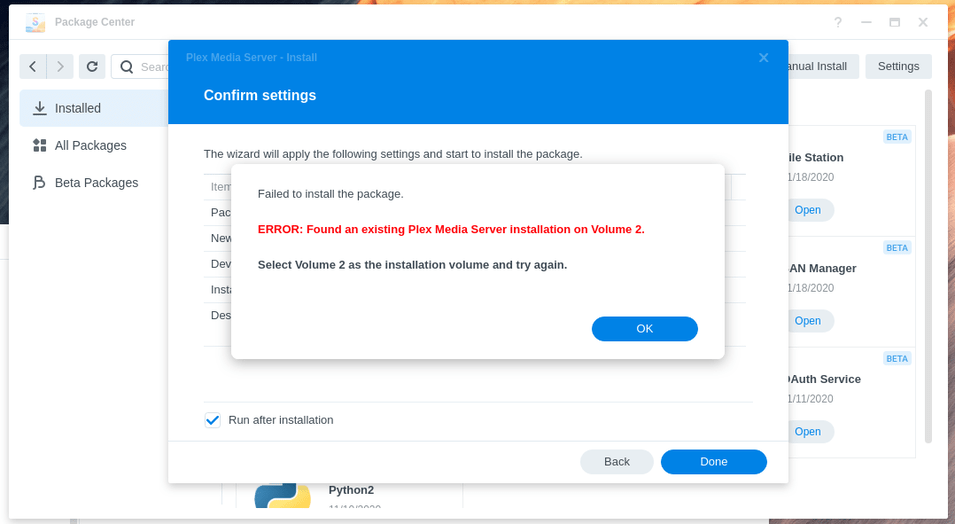The image size is (955, 524).
Task: Toggle Run after installation checkbox
Action: click(212, 420)
